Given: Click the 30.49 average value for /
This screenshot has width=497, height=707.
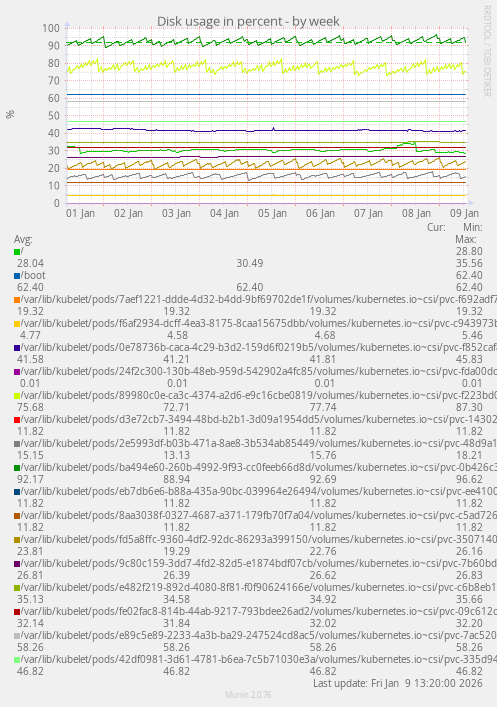Looking at the screenshot, I should [x=250, y=263].
